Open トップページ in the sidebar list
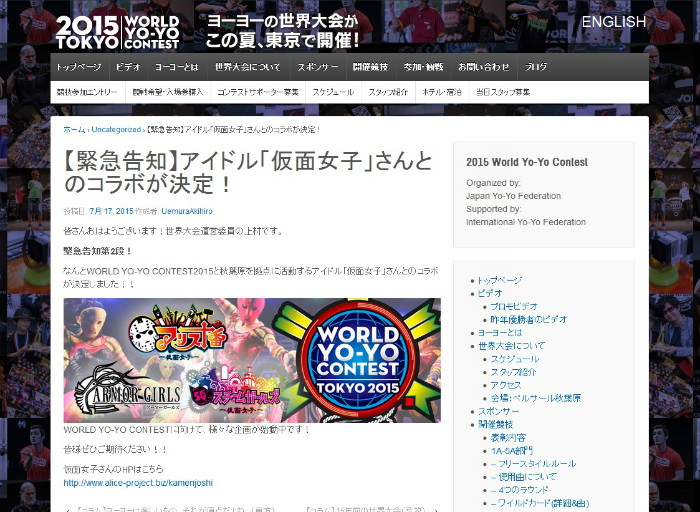This screenshot has width=700, height=512. (500, 280)
